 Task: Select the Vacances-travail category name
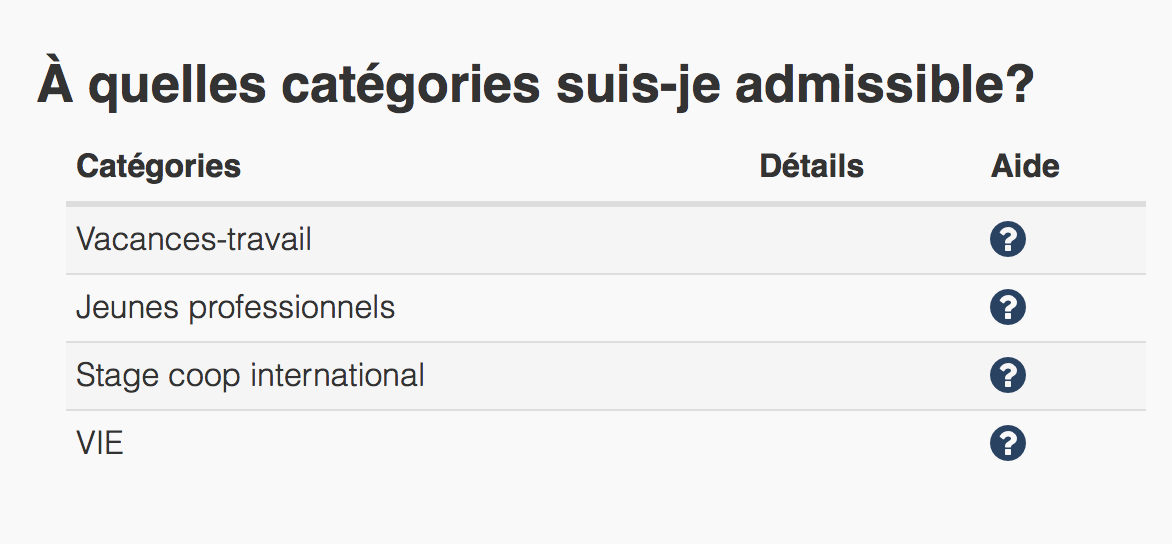194,240
